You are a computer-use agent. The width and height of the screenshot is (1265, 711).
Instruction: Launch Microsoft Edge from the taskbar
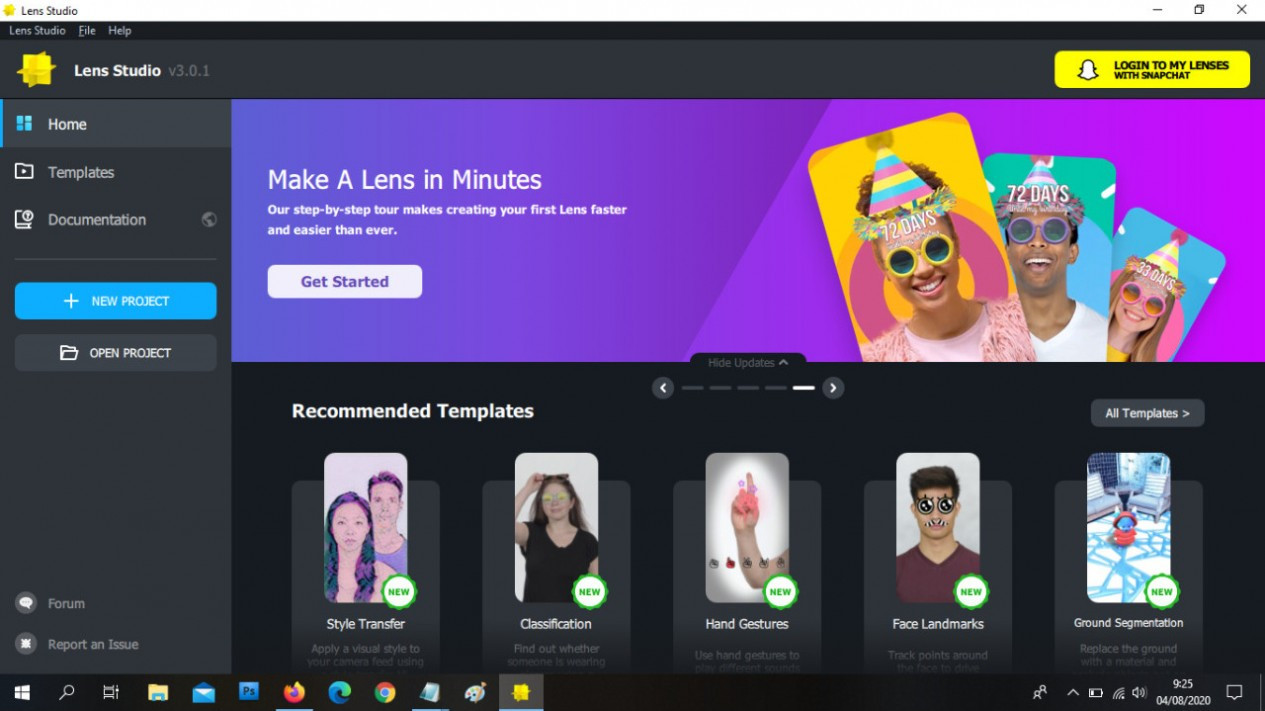pyautogui.click(x=340, y=692)
